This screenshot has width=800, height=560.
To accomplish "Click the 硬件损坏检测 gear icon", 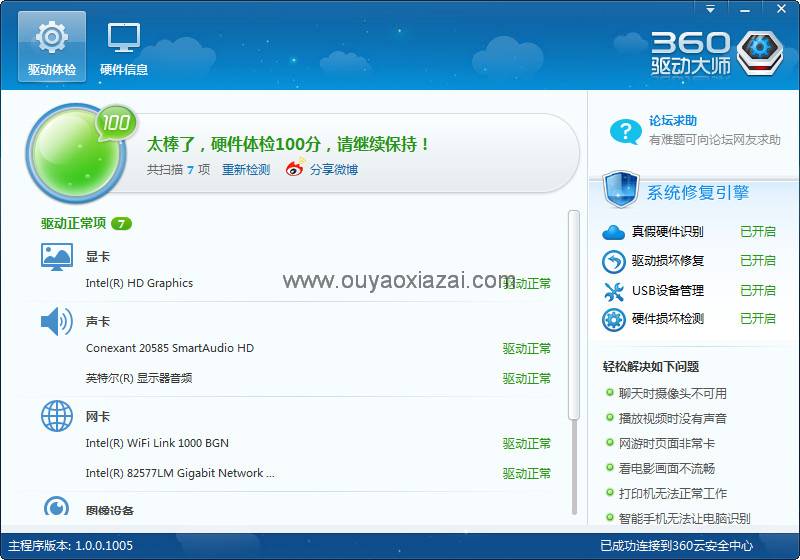I will 613,320.
